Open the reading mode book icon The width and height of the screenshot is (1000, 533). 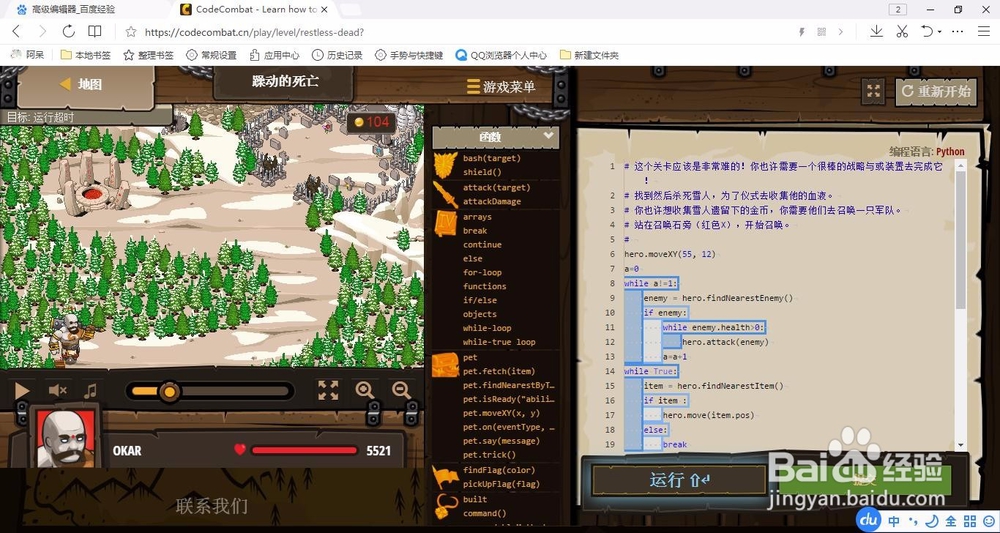pyautogui.click(x=94, y=31)
